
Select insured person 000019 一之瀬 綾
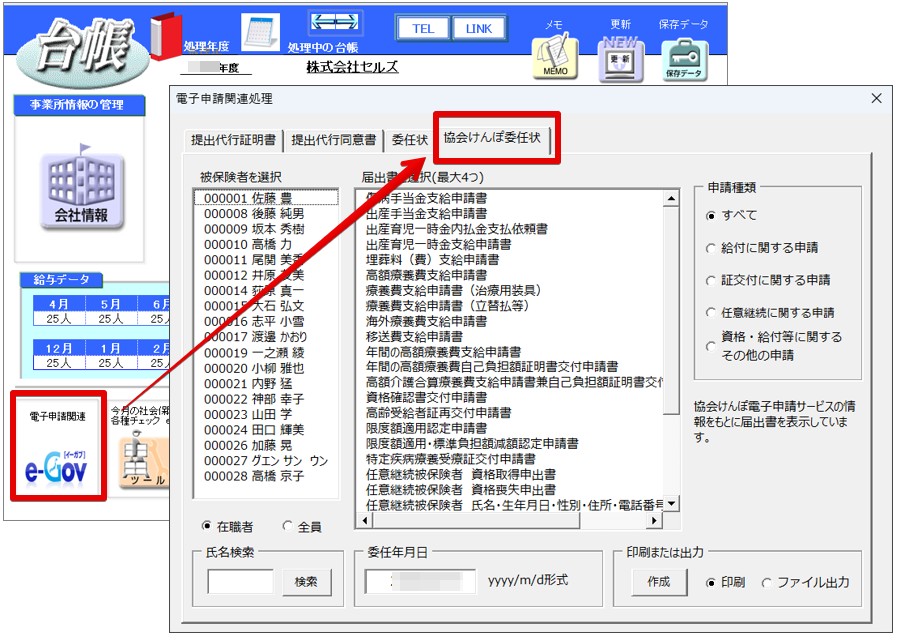(x=266, y=353)
